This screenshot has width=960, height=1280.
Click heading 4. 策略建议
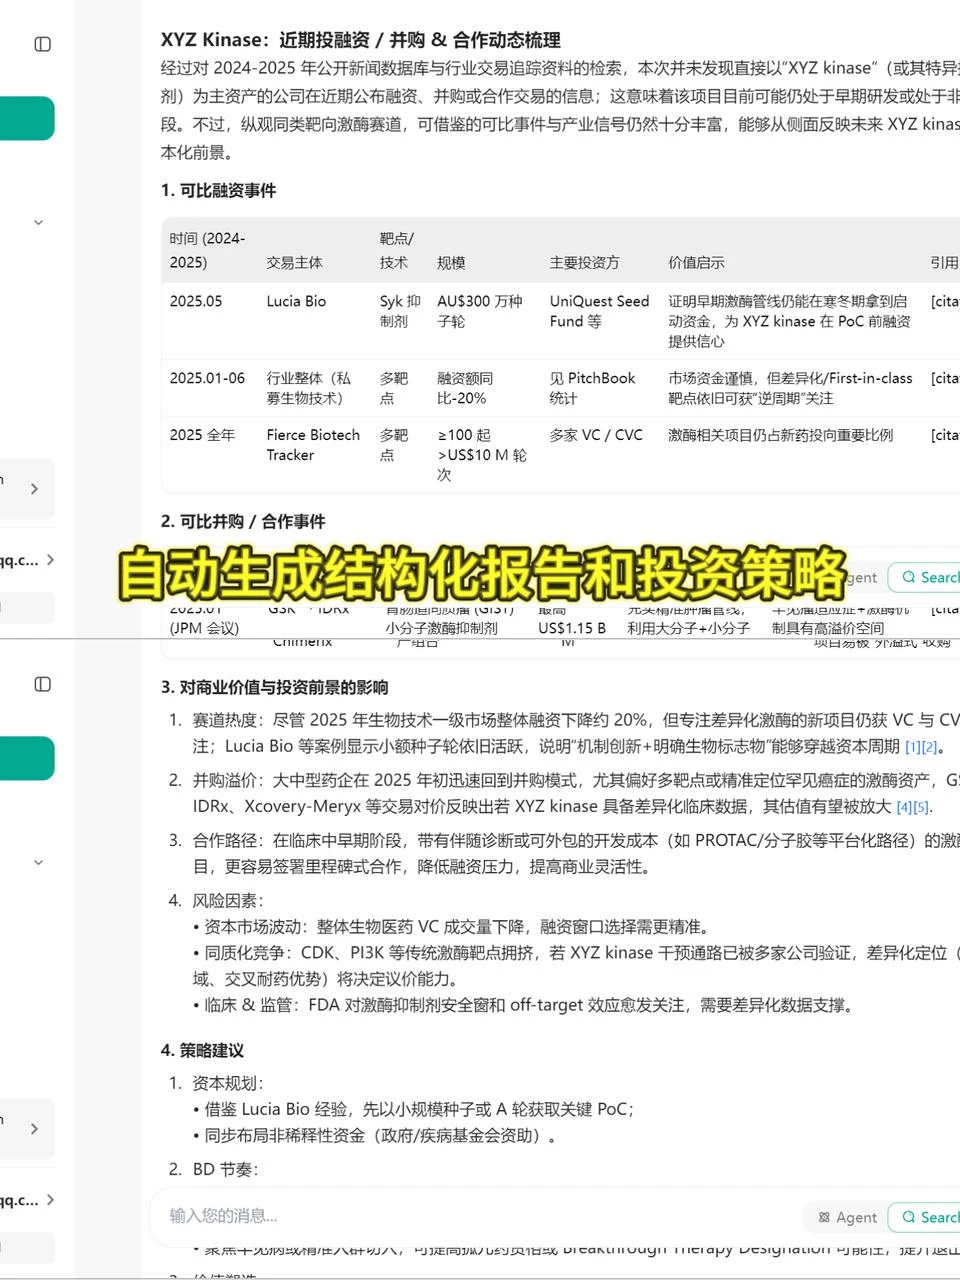[x=202, y=1050]
